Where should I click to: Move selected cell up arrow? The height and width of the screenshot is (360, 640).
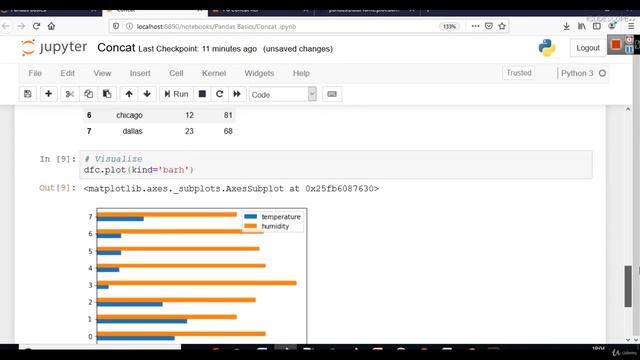pyautogui.click(x=129, y=94)
